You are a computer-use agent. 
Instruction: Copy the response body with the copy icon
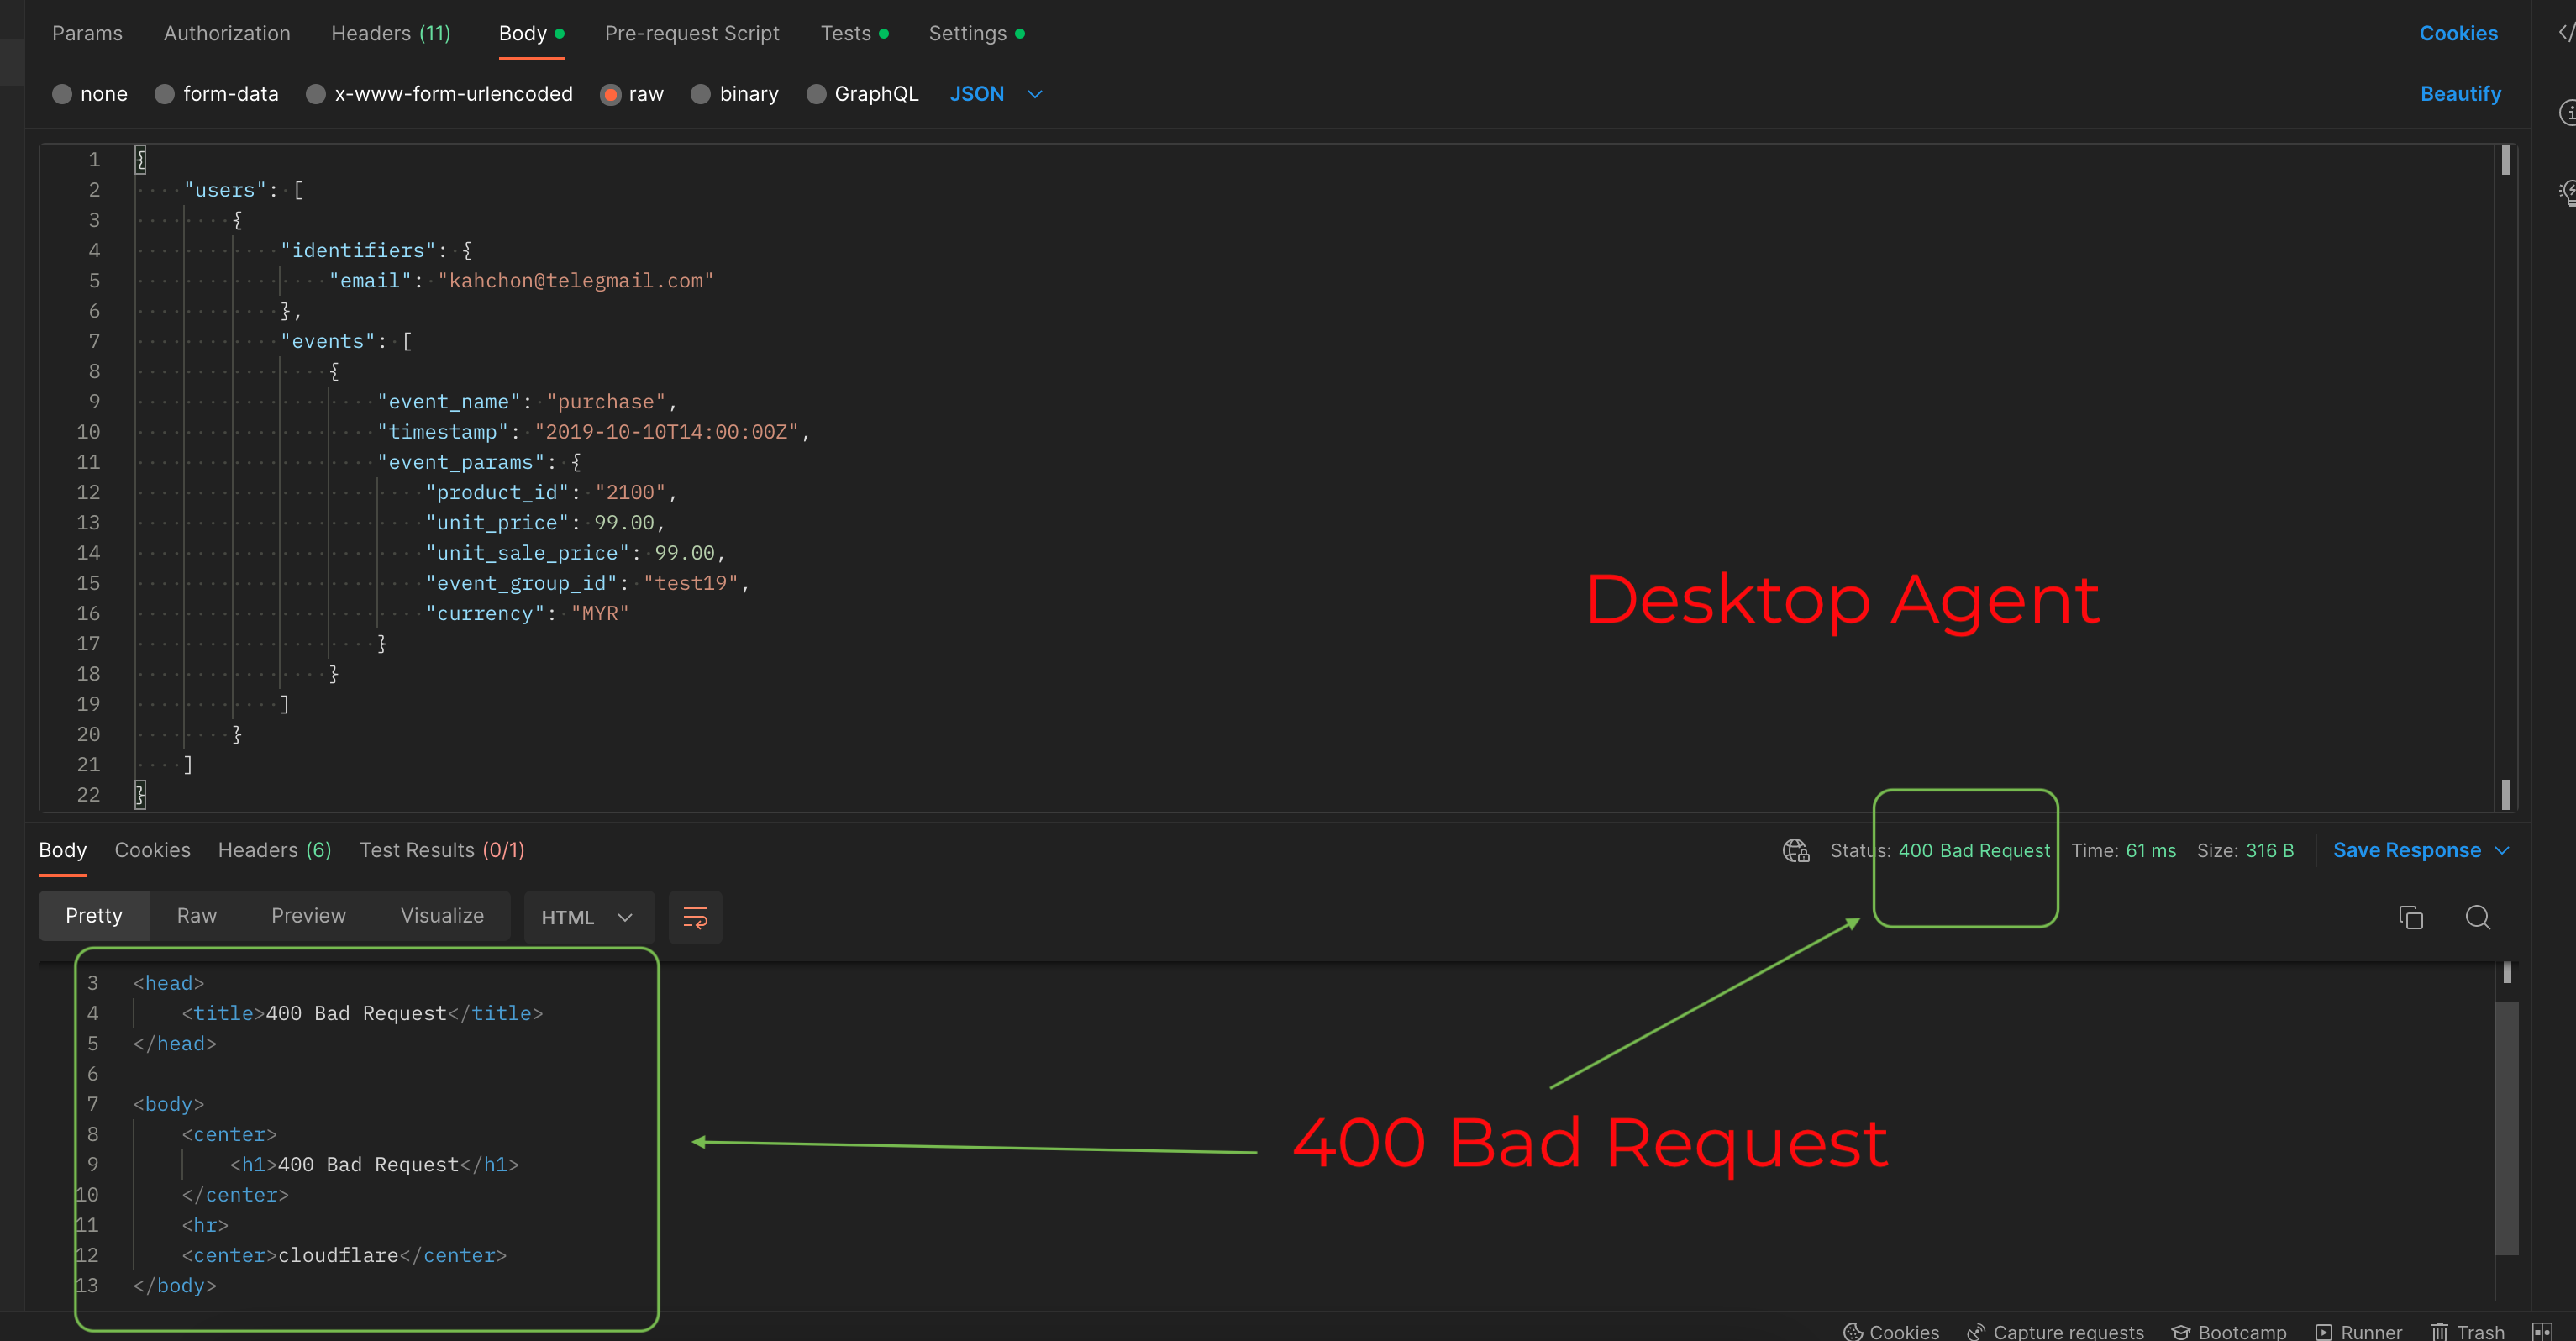(2410, 917)
